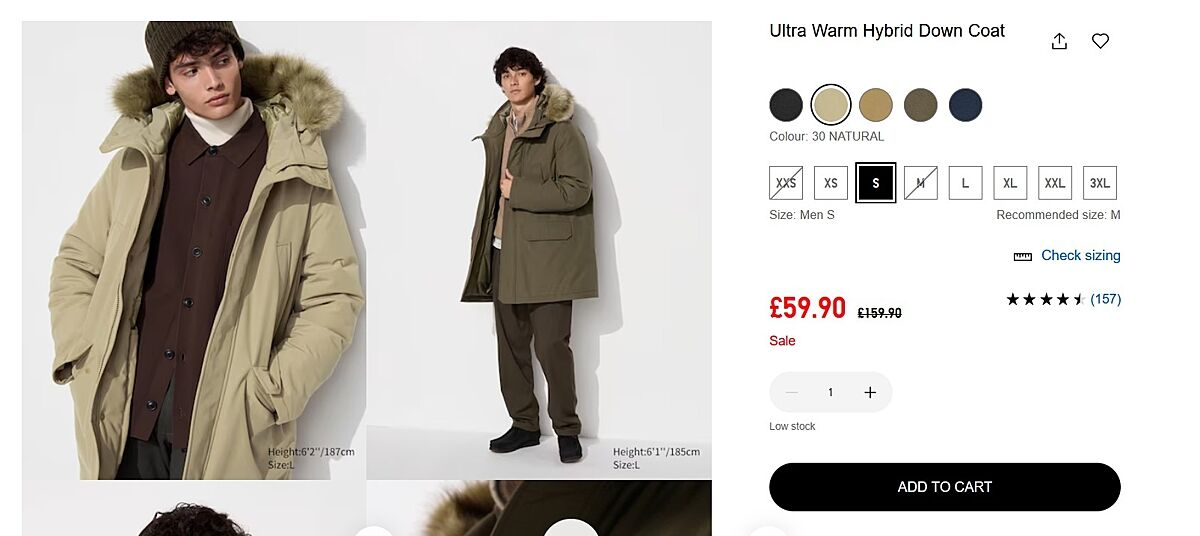The height and width of the screenshot is (536, 1200).
Task: Click the star rating icons
Action: (1044, 299)
